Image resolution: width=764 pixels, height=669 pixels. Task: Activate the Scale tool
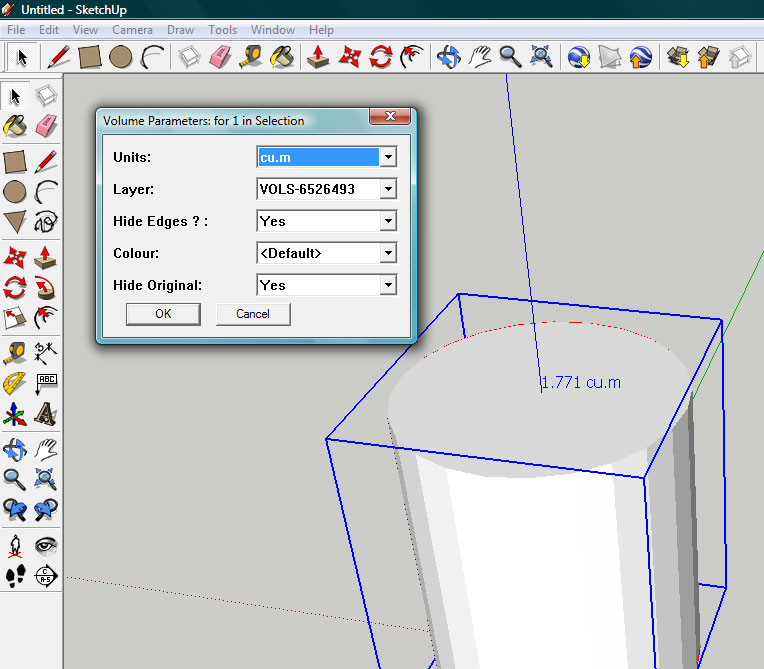point(15,319)
